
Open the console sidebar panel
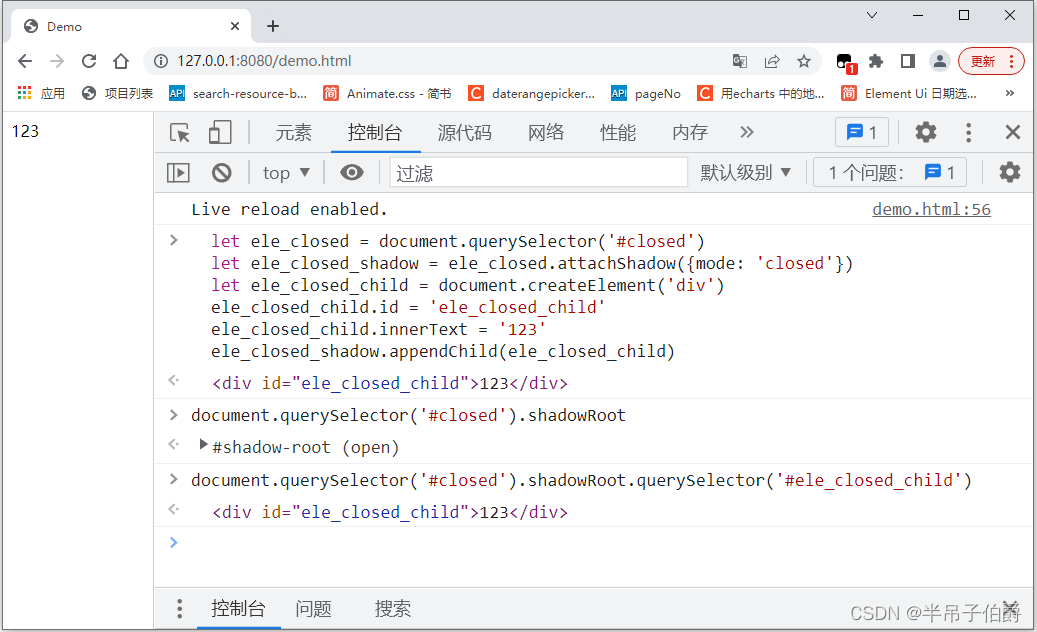pyautogui.click(x=178, y=172)
